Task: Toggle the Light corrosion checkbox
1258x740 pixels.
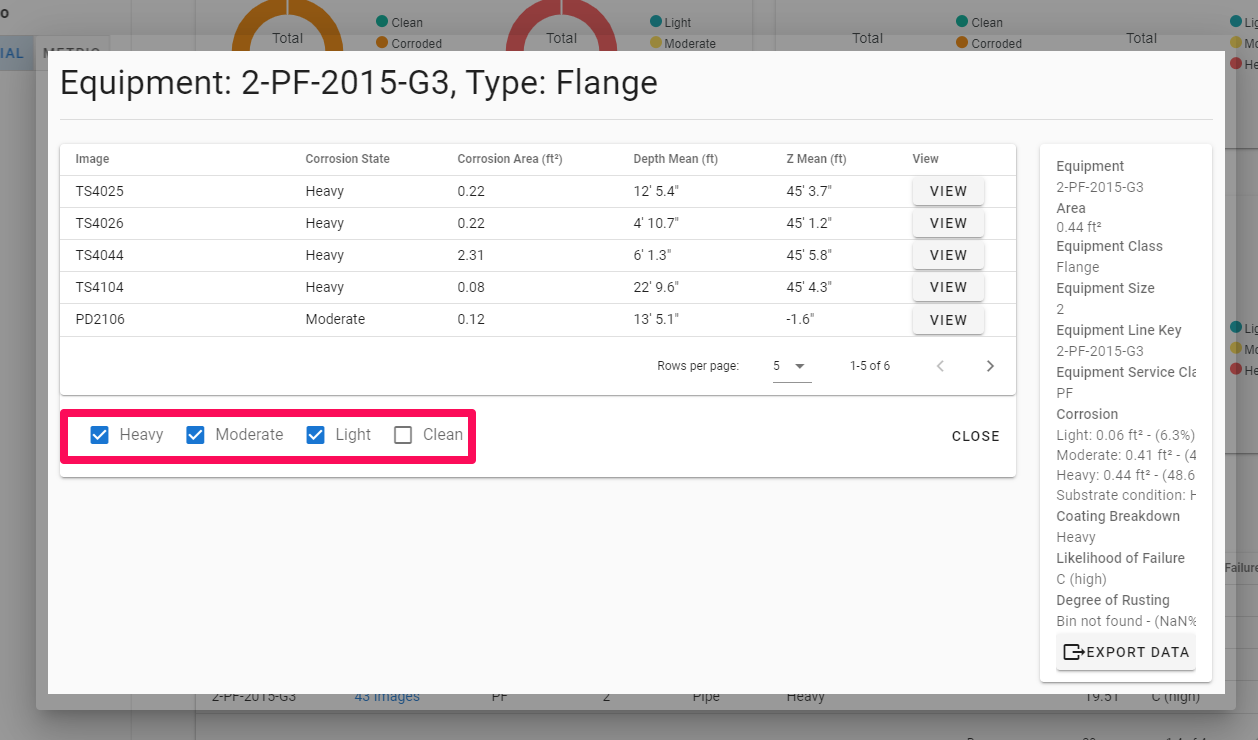Action: click(x=316, y=435)
